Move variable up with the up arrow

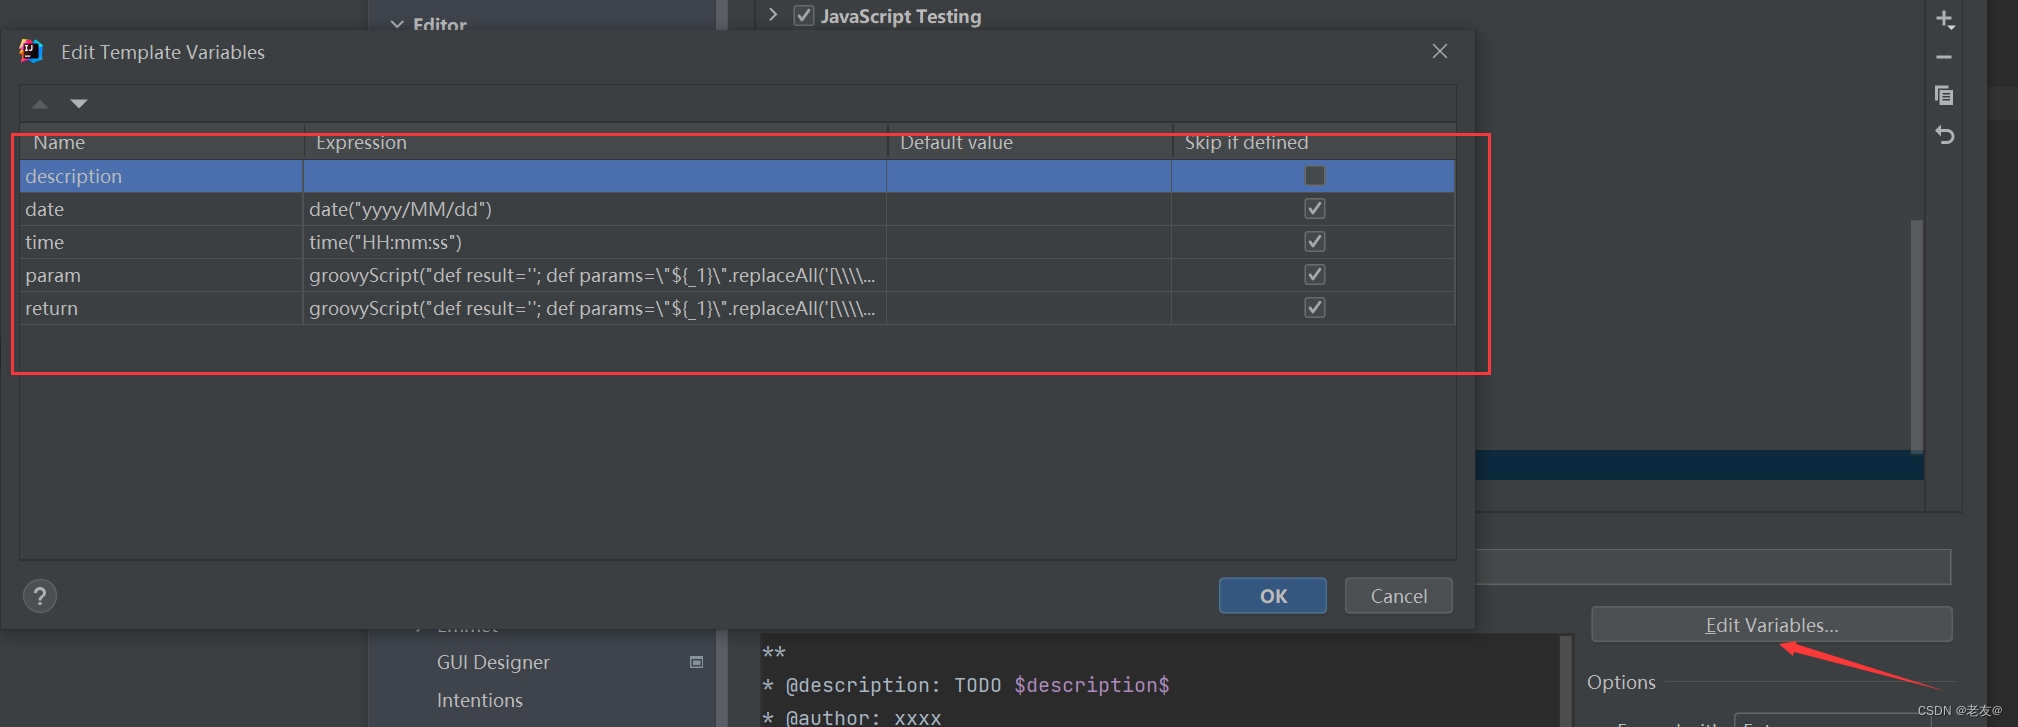(40, 104)
